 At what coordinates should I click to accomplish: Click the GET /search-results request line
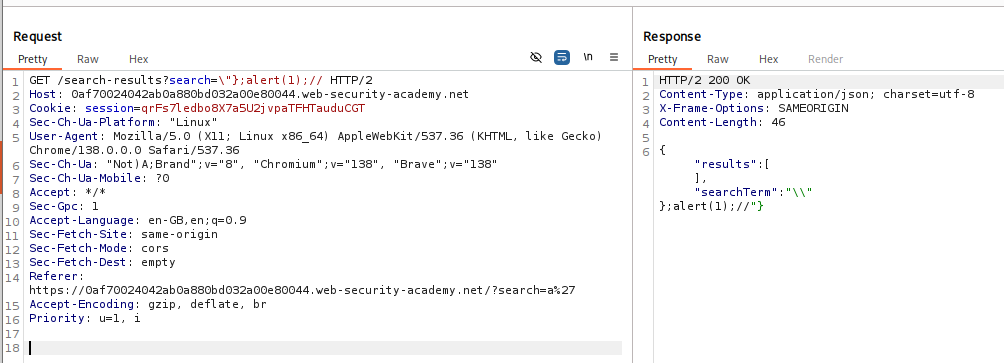(200, 80)
